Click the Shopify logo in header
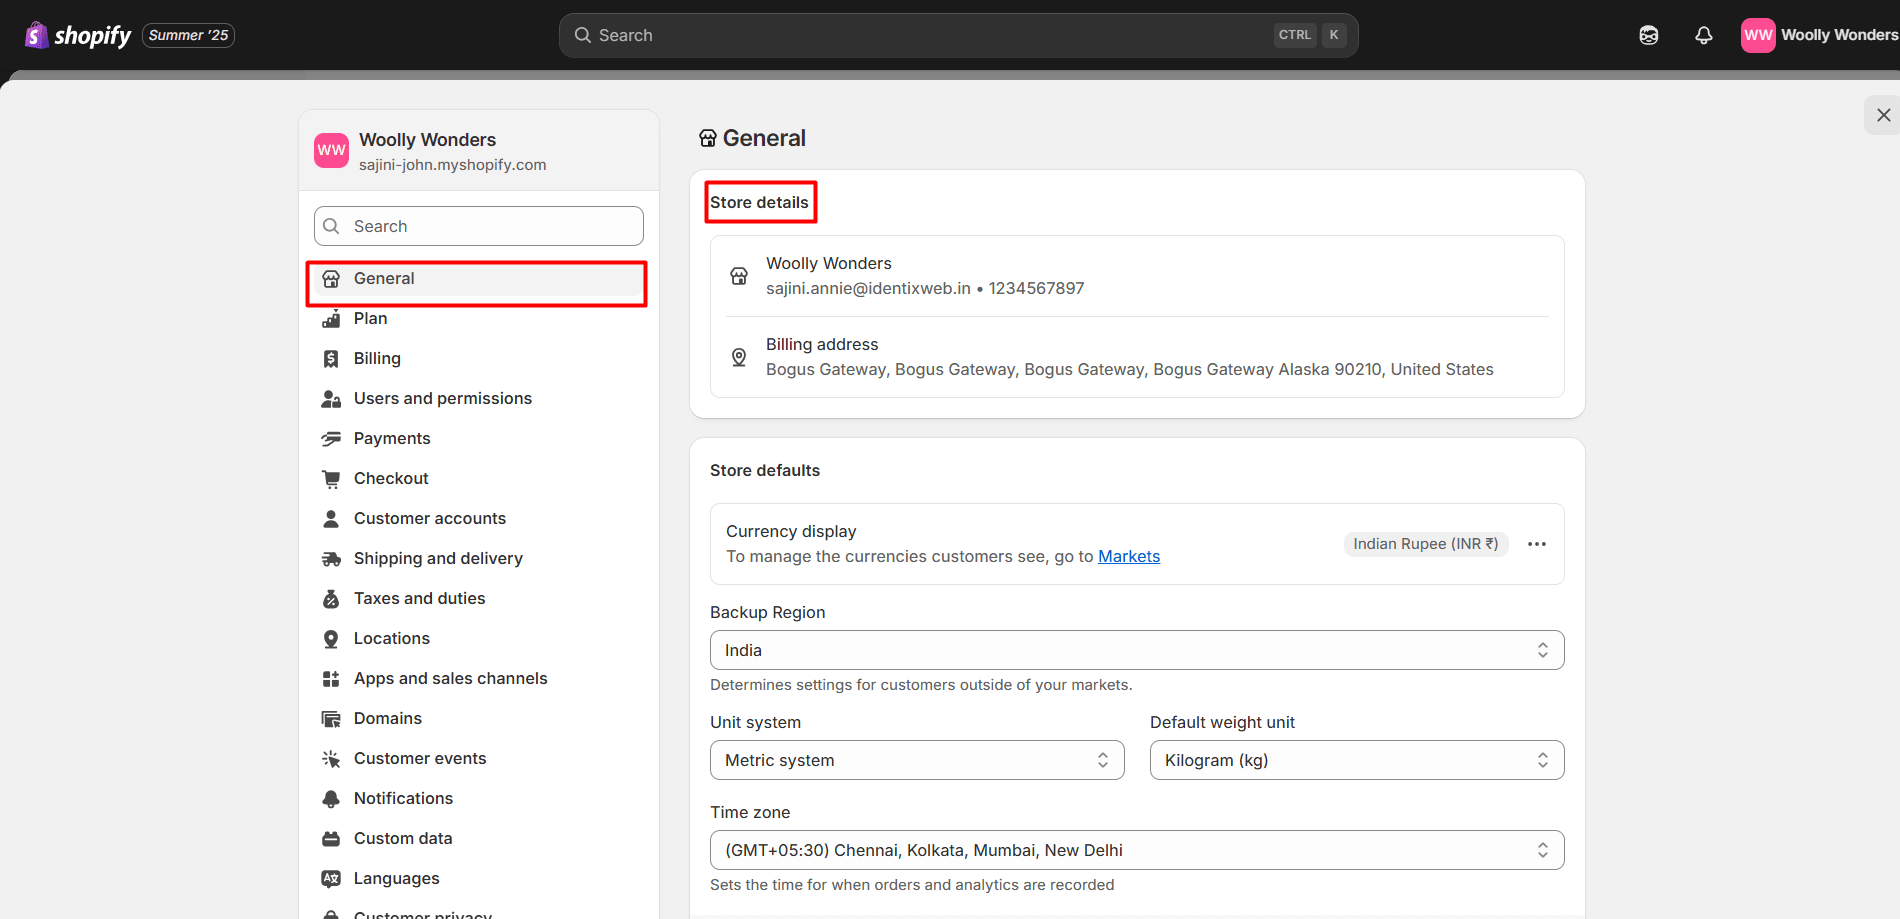1900x919 pixels. point(78,35)
